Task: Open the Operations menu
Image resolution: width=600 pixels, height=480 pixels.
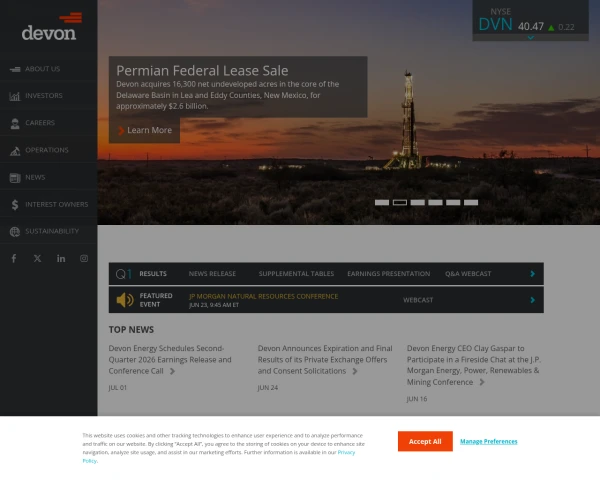Action: [49, 150]
